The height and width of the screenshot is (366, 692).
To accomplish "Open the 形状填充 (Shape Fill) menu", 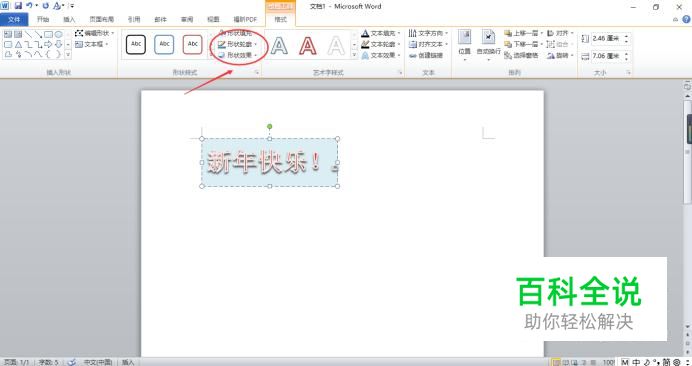I will (x=237, y=34).
